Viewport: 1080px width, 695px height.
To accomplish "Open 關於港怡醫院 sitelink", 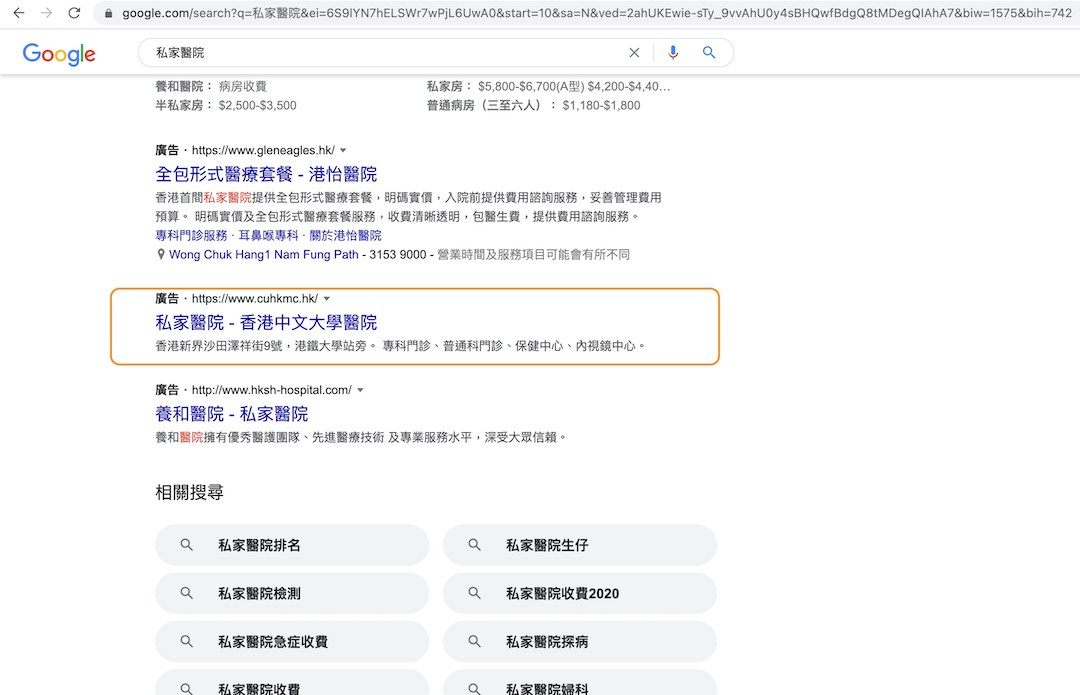I will [x=345, y=236].
